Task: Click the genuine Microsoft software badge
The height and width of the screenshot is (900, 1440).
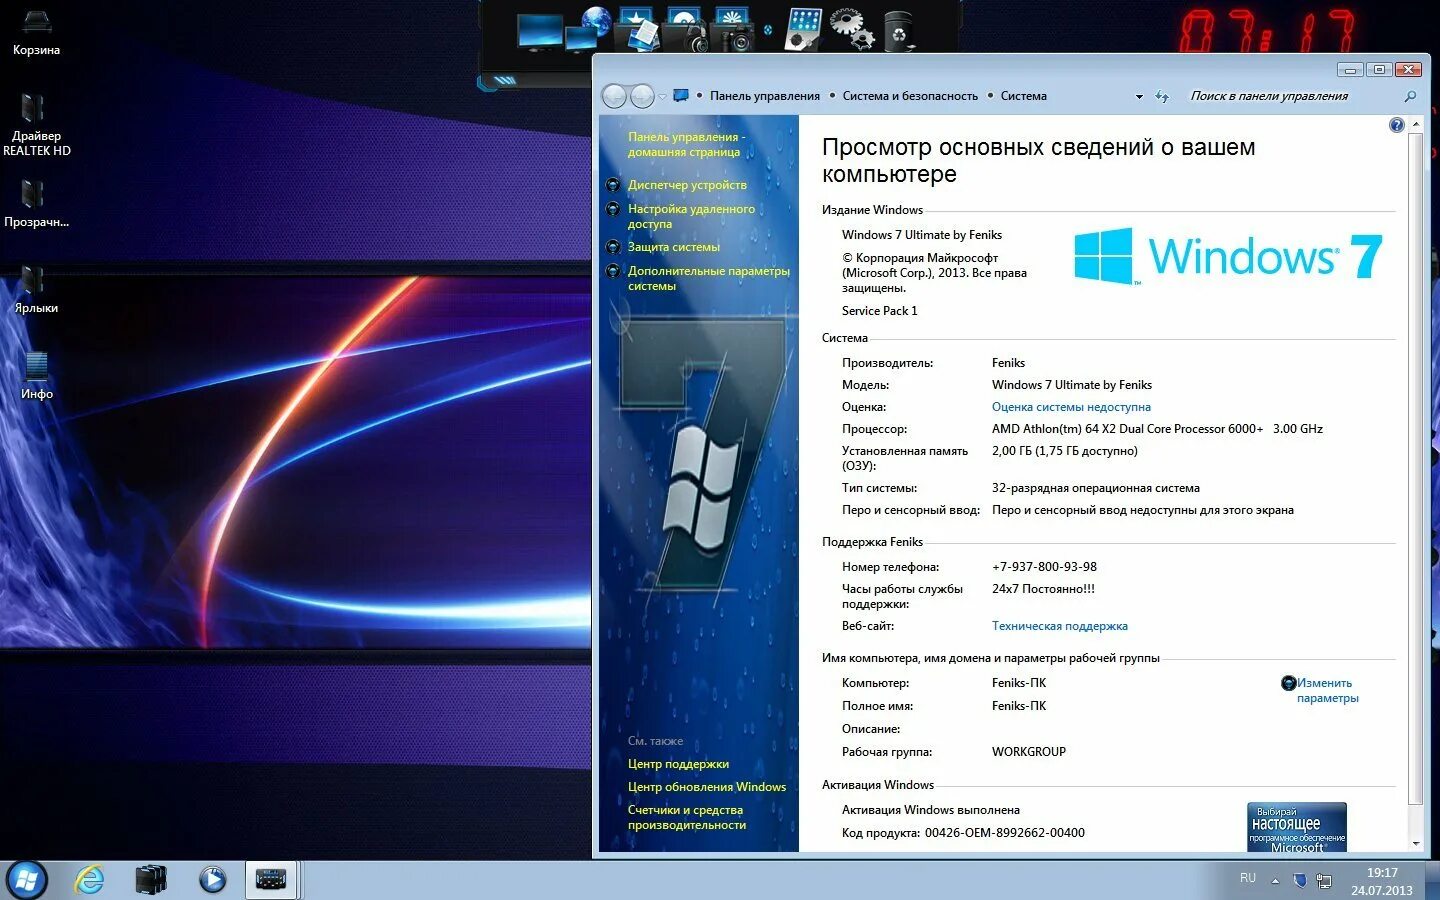Action: (1296, 827)
